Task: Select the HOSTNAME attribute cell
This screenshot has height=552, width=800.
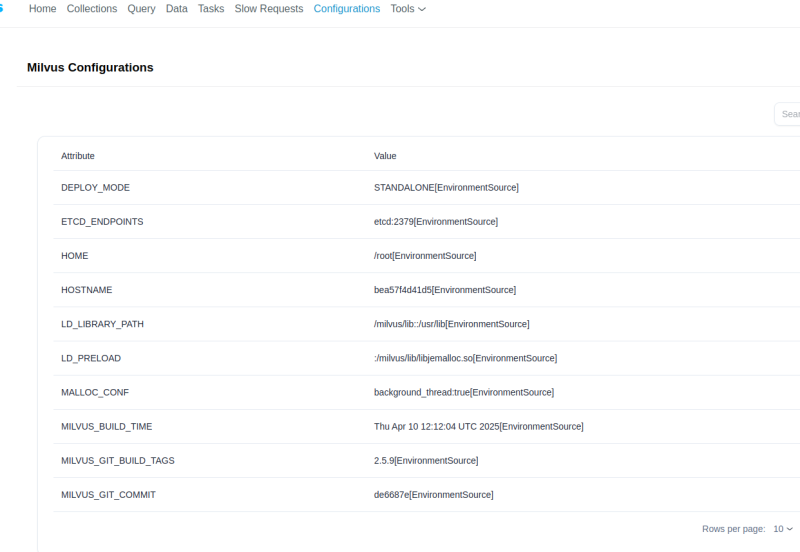Action: pos(87,290)
